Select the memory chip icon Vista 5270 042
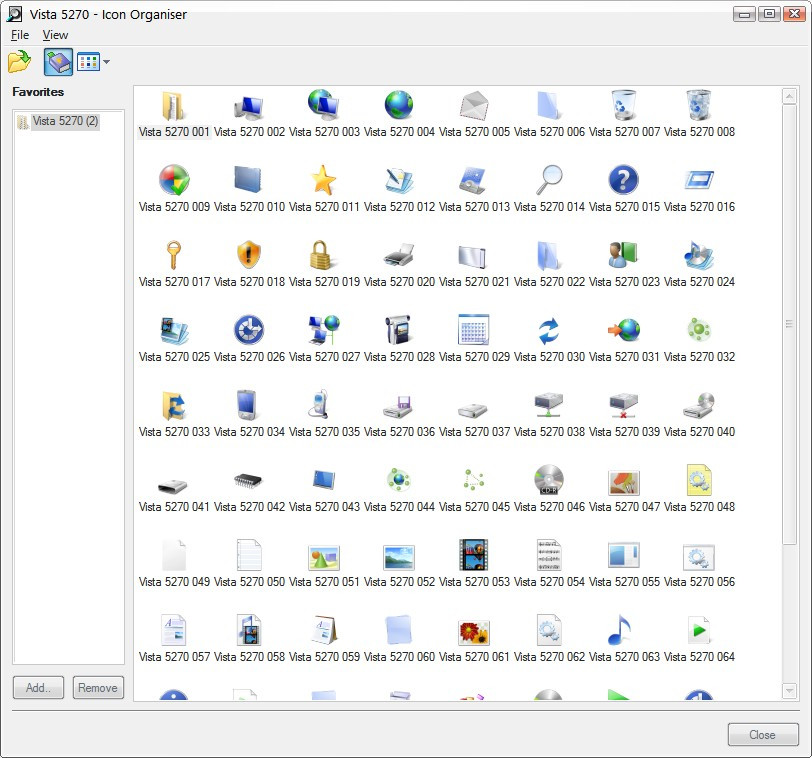Screen dimensions: 812x758 pos(249,481)
